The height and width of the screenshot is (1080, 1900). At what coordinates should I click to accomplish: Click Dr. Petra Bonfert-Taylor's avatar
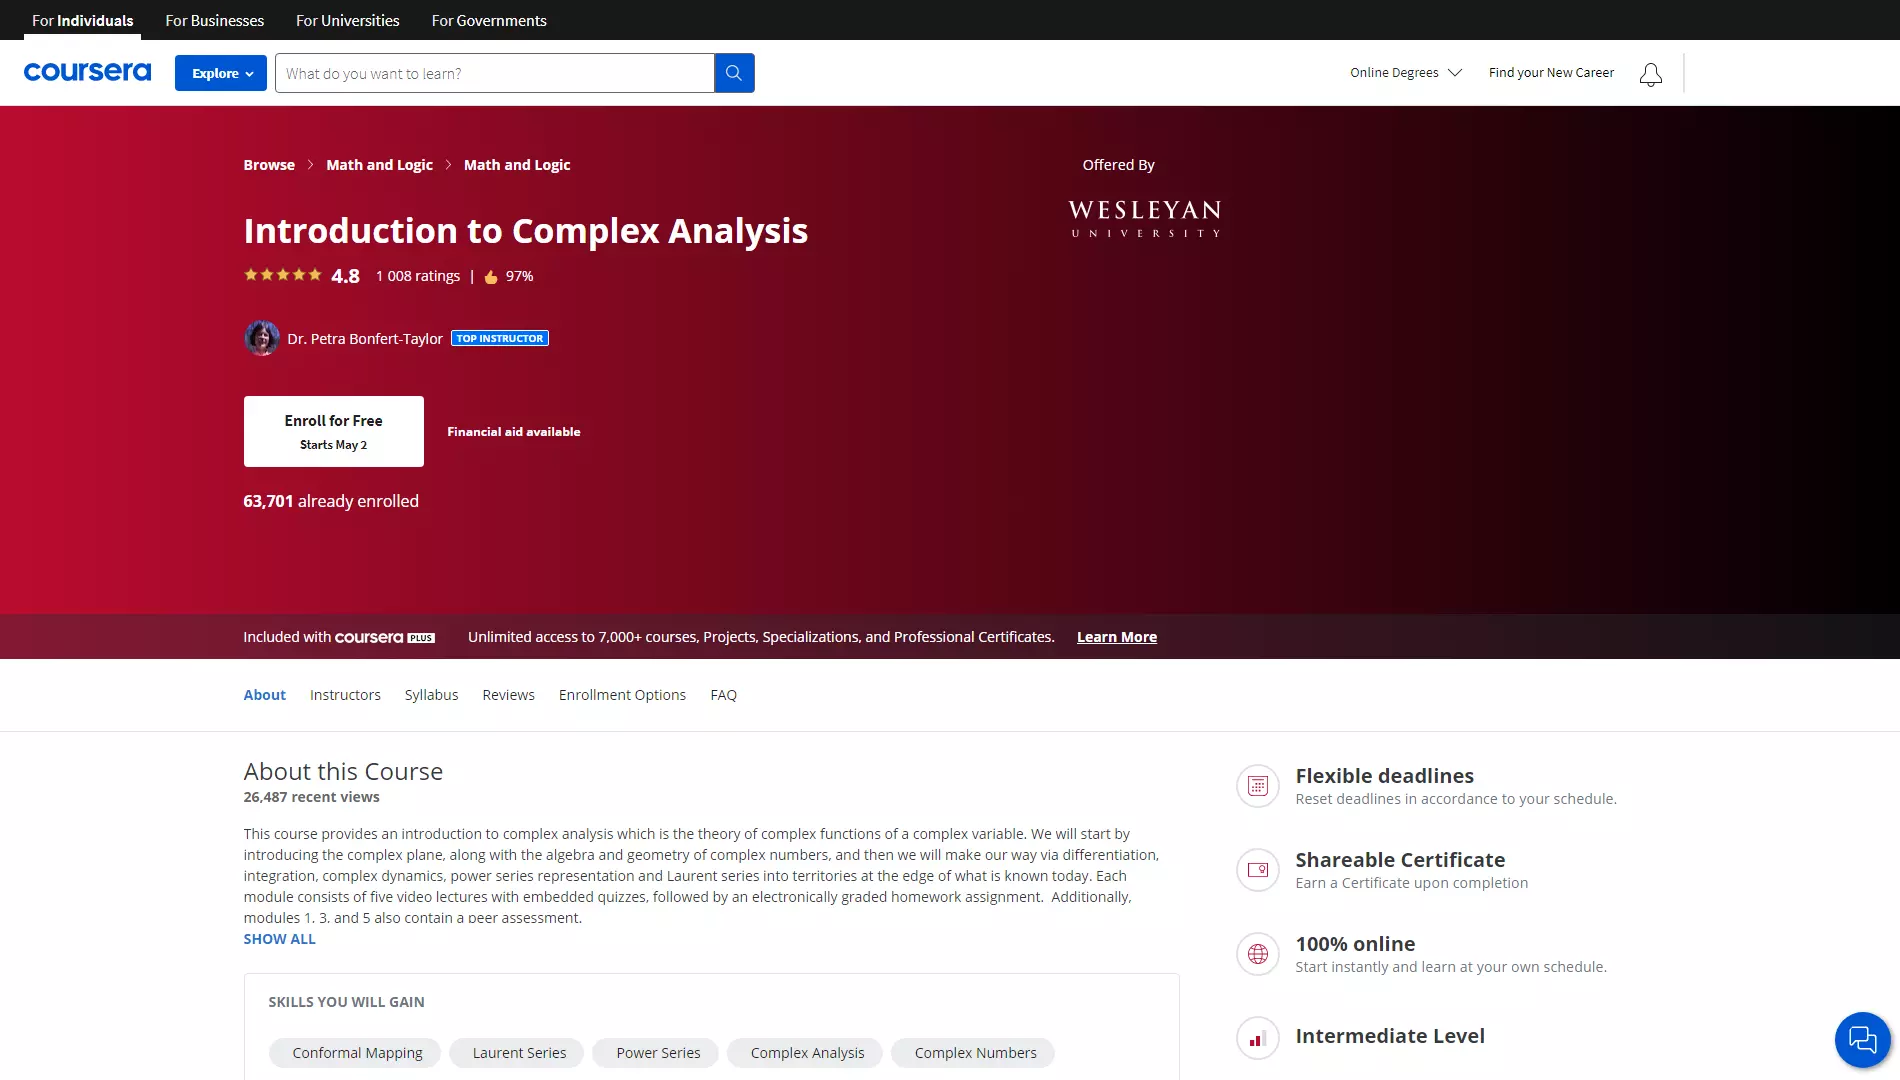pos(262,338)
